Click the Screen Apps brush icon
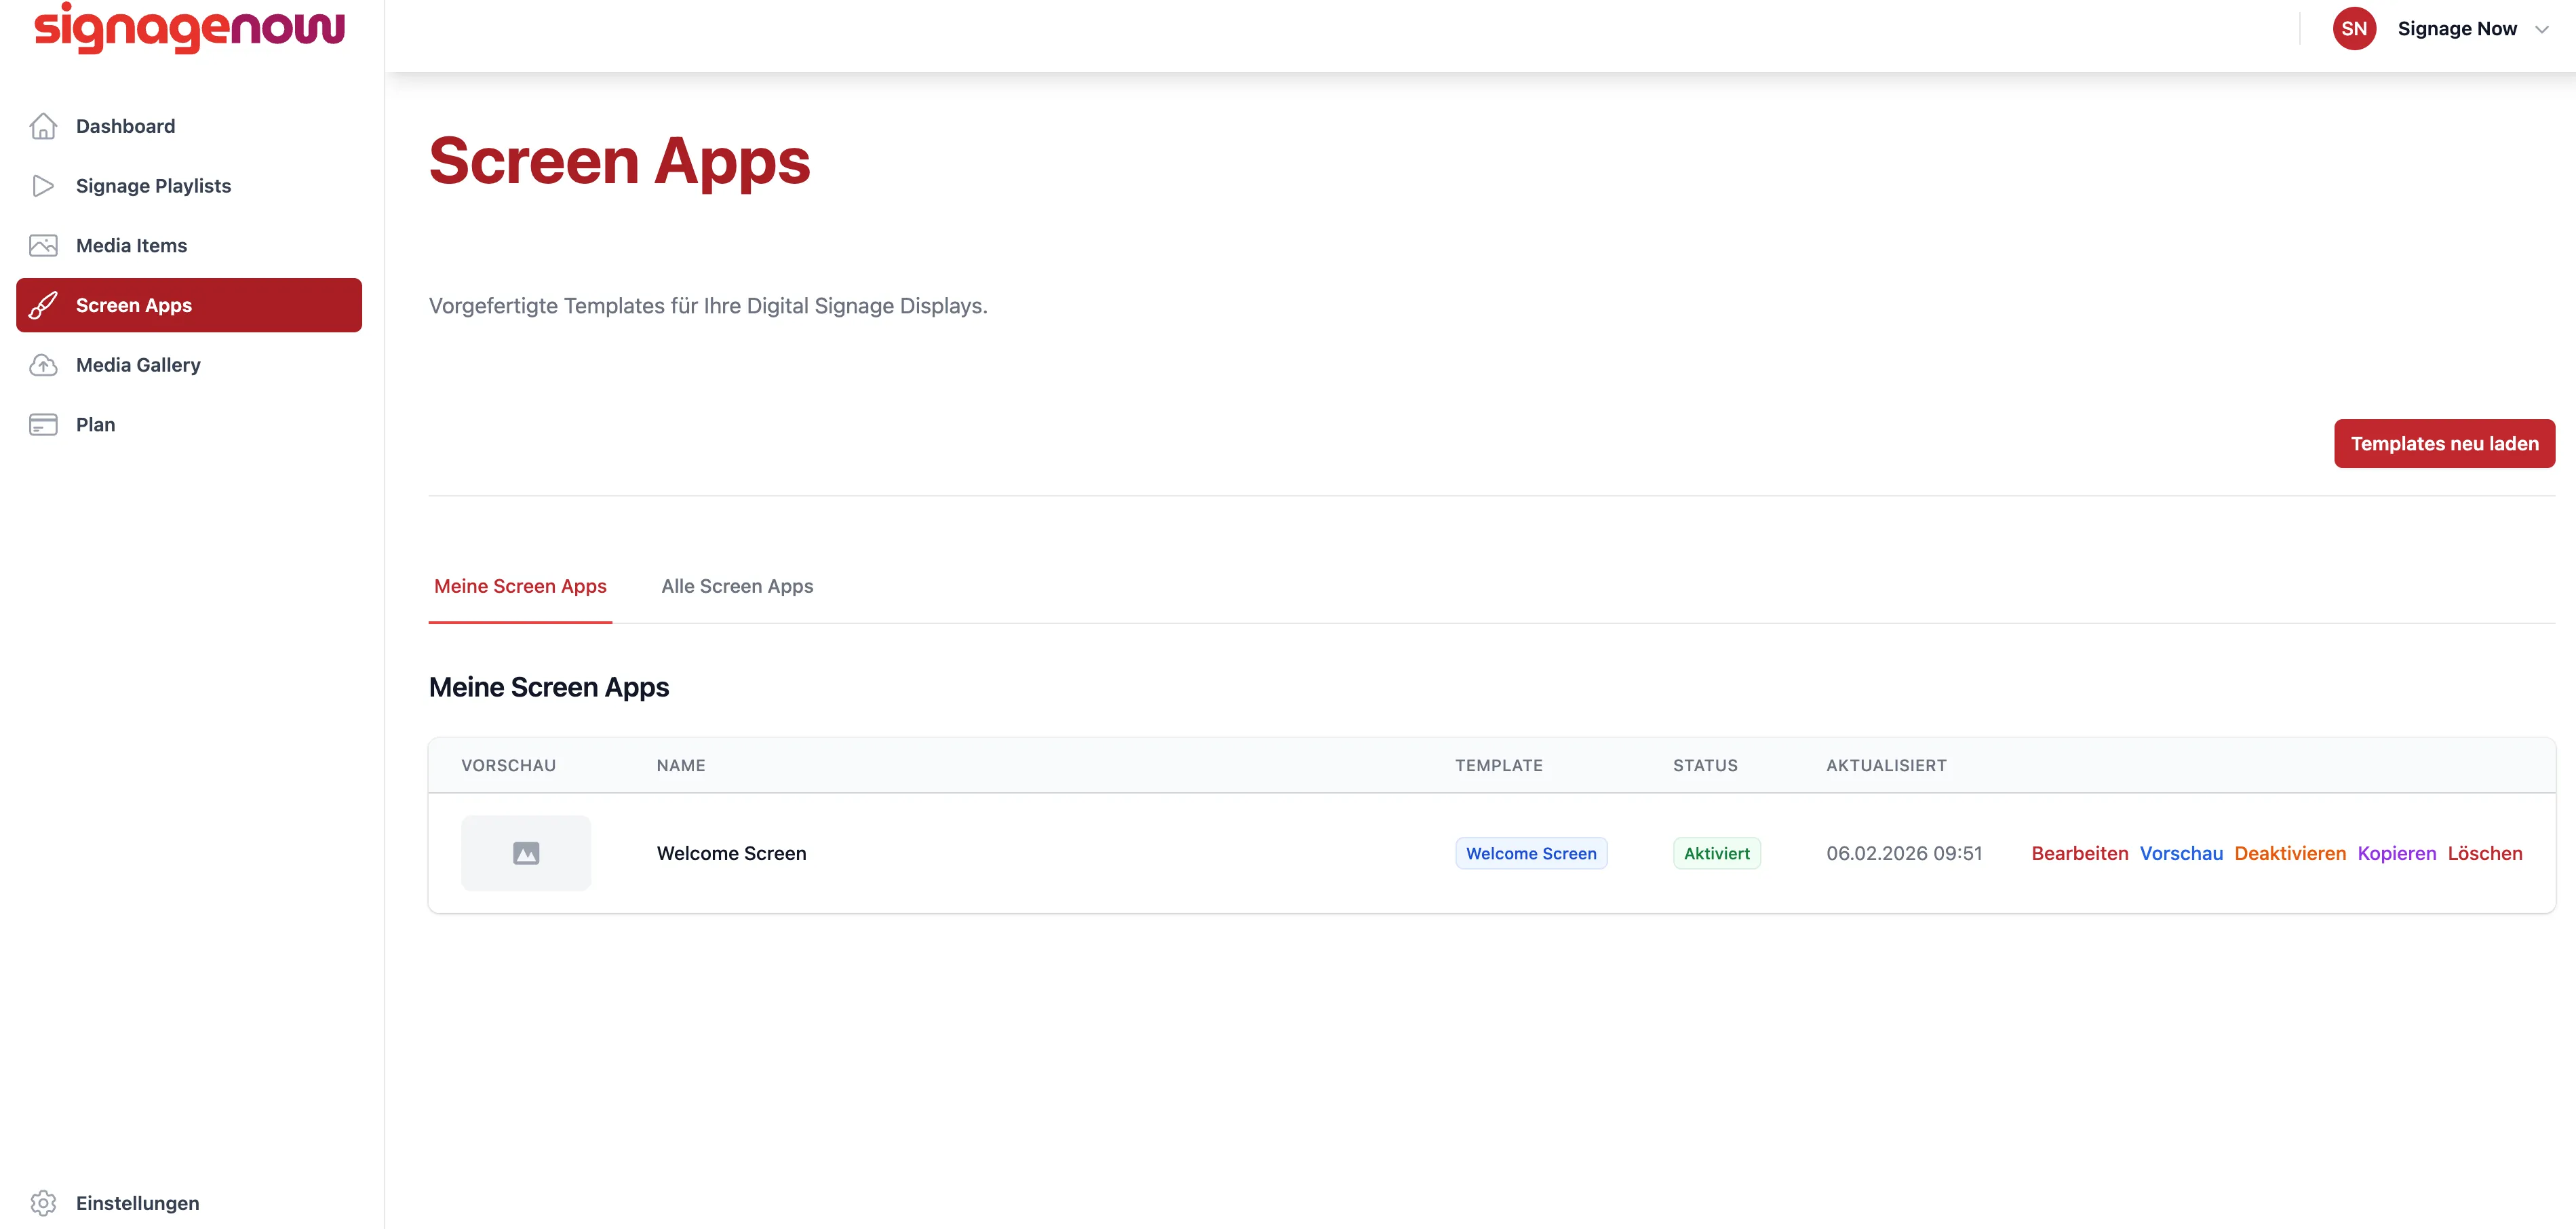 [43, 305]
